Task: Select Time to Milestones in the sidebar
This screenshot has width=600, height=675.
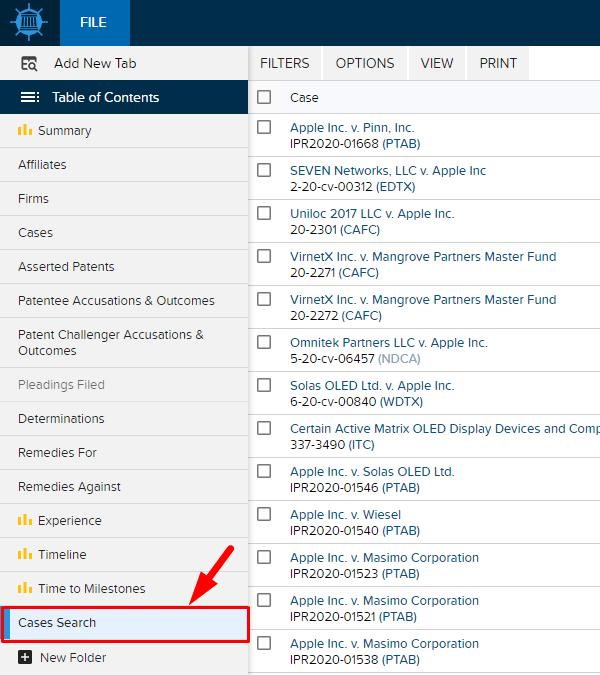Action: [124, 588]
